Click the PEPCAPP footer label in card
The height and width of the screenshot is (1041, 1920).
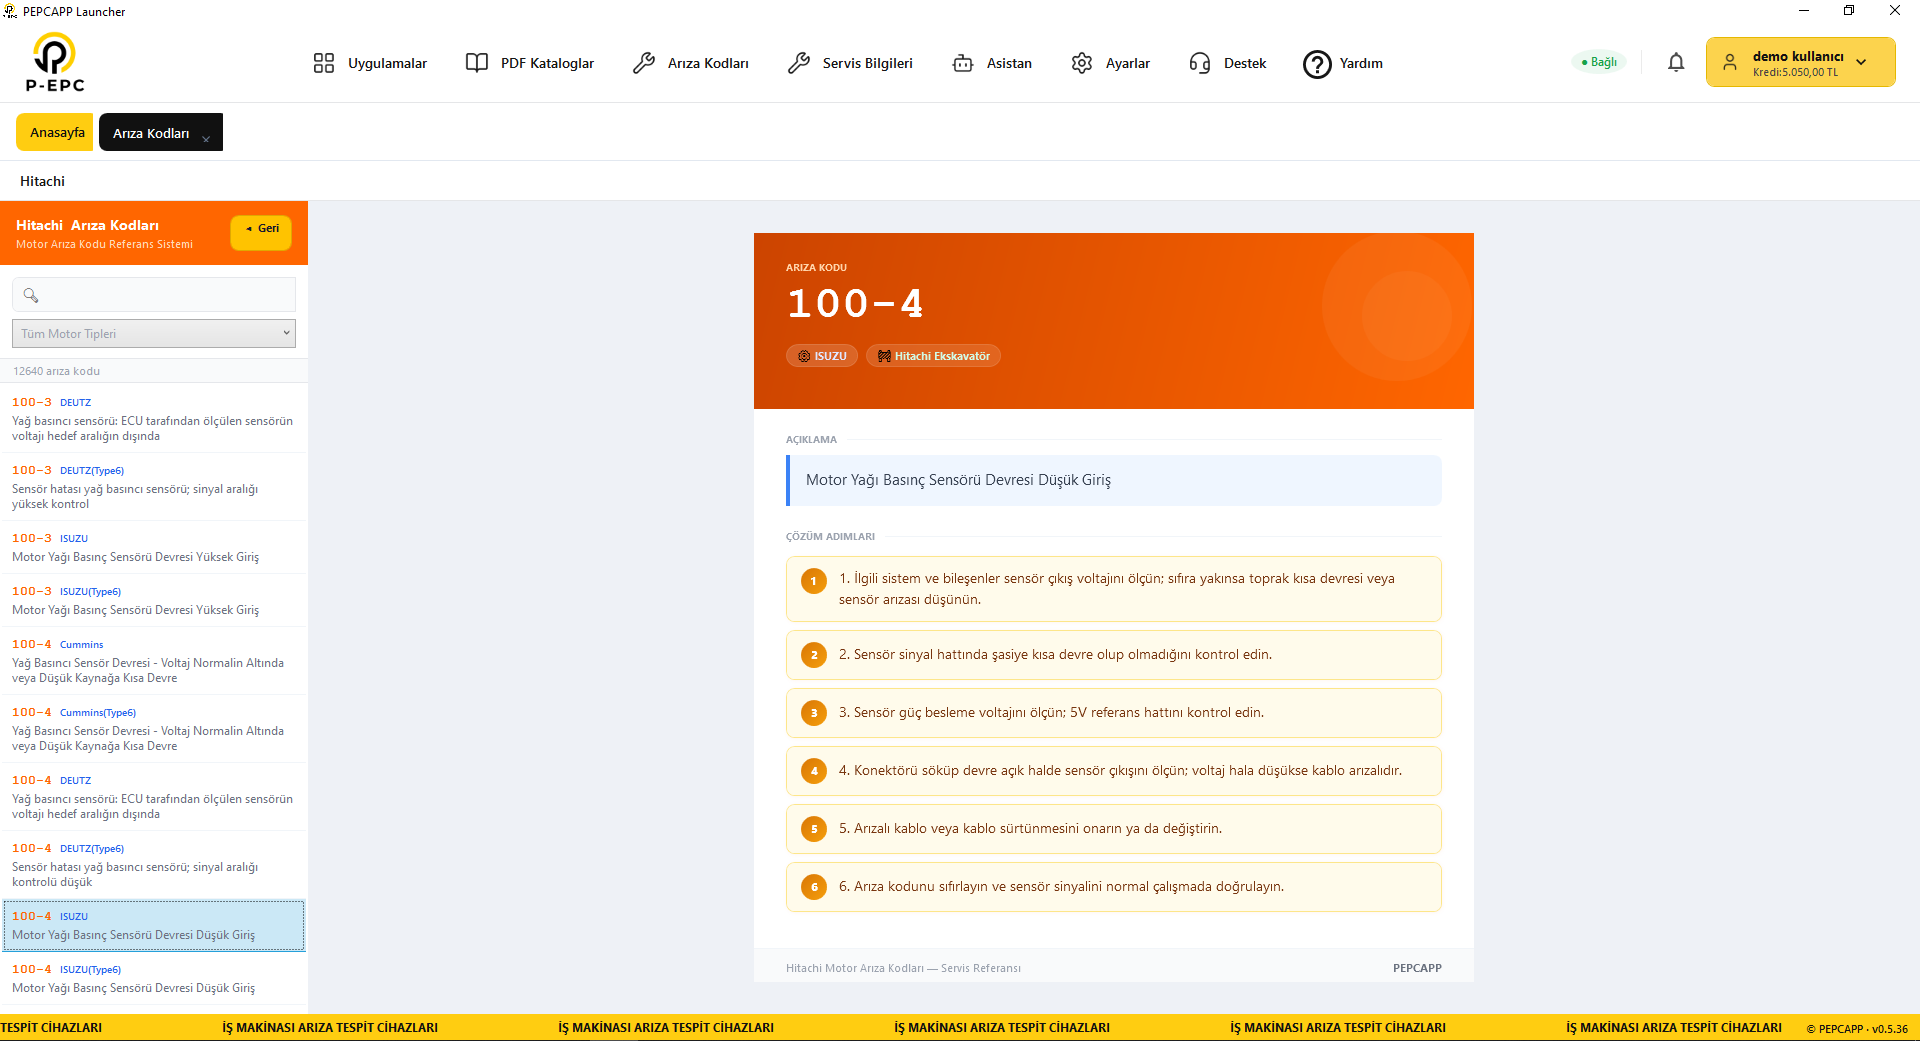pos(1417,968)
